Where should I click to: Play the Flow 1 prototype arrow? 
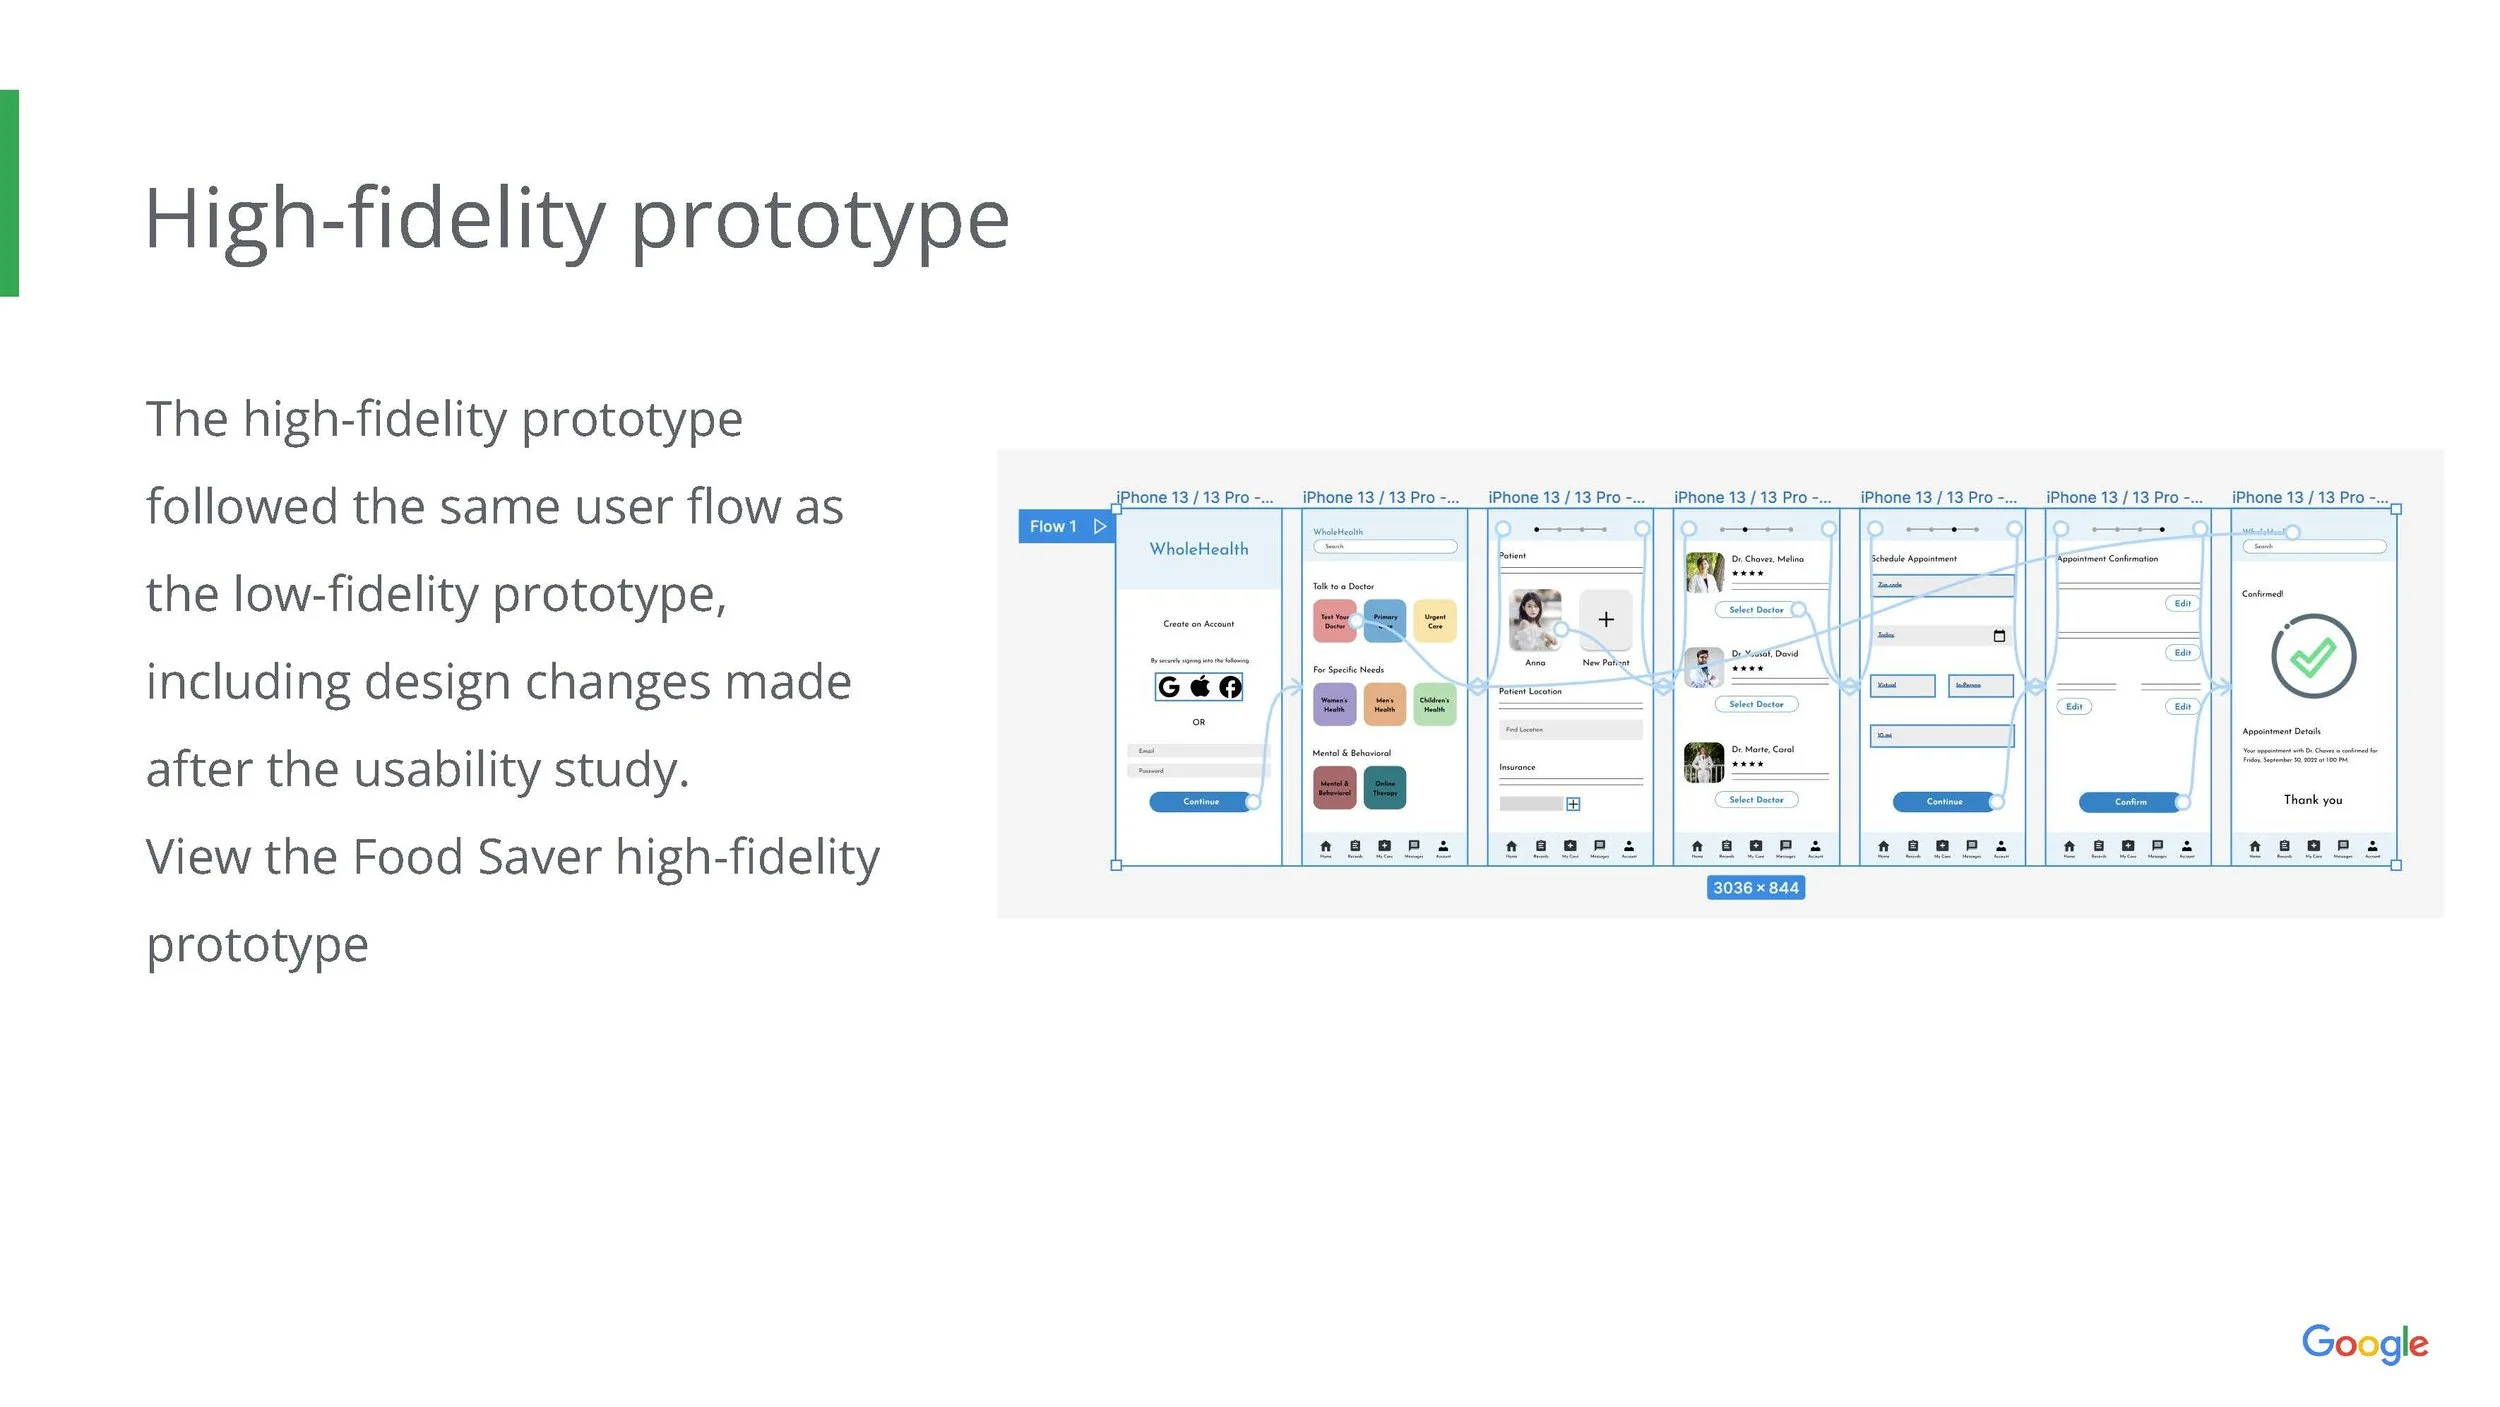click(x=1099, y=526)
